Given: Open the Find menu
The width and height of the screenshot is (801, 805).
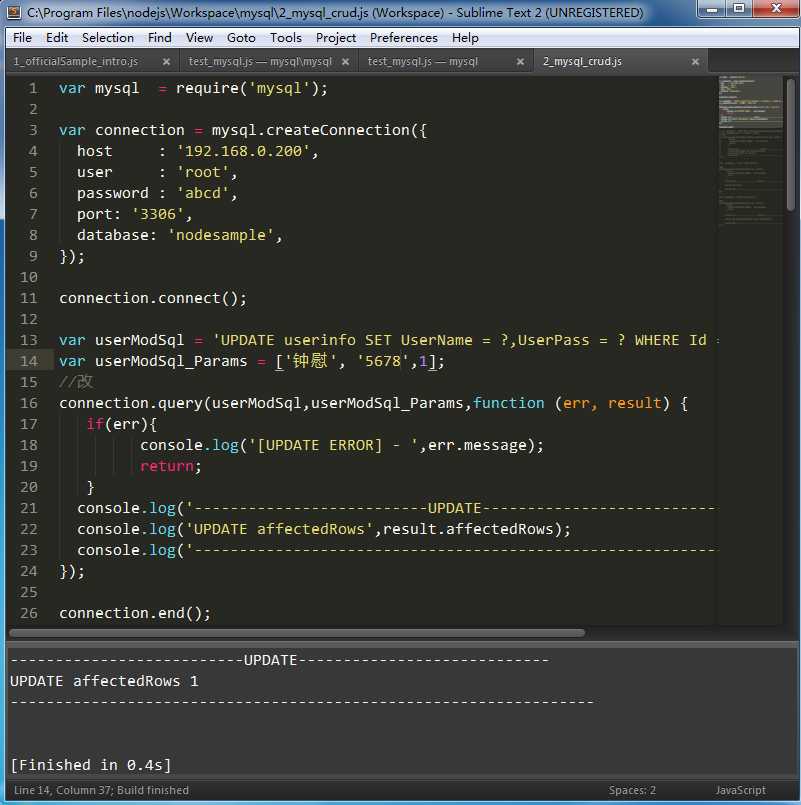Looking at the screenshot, I should 160,37.
